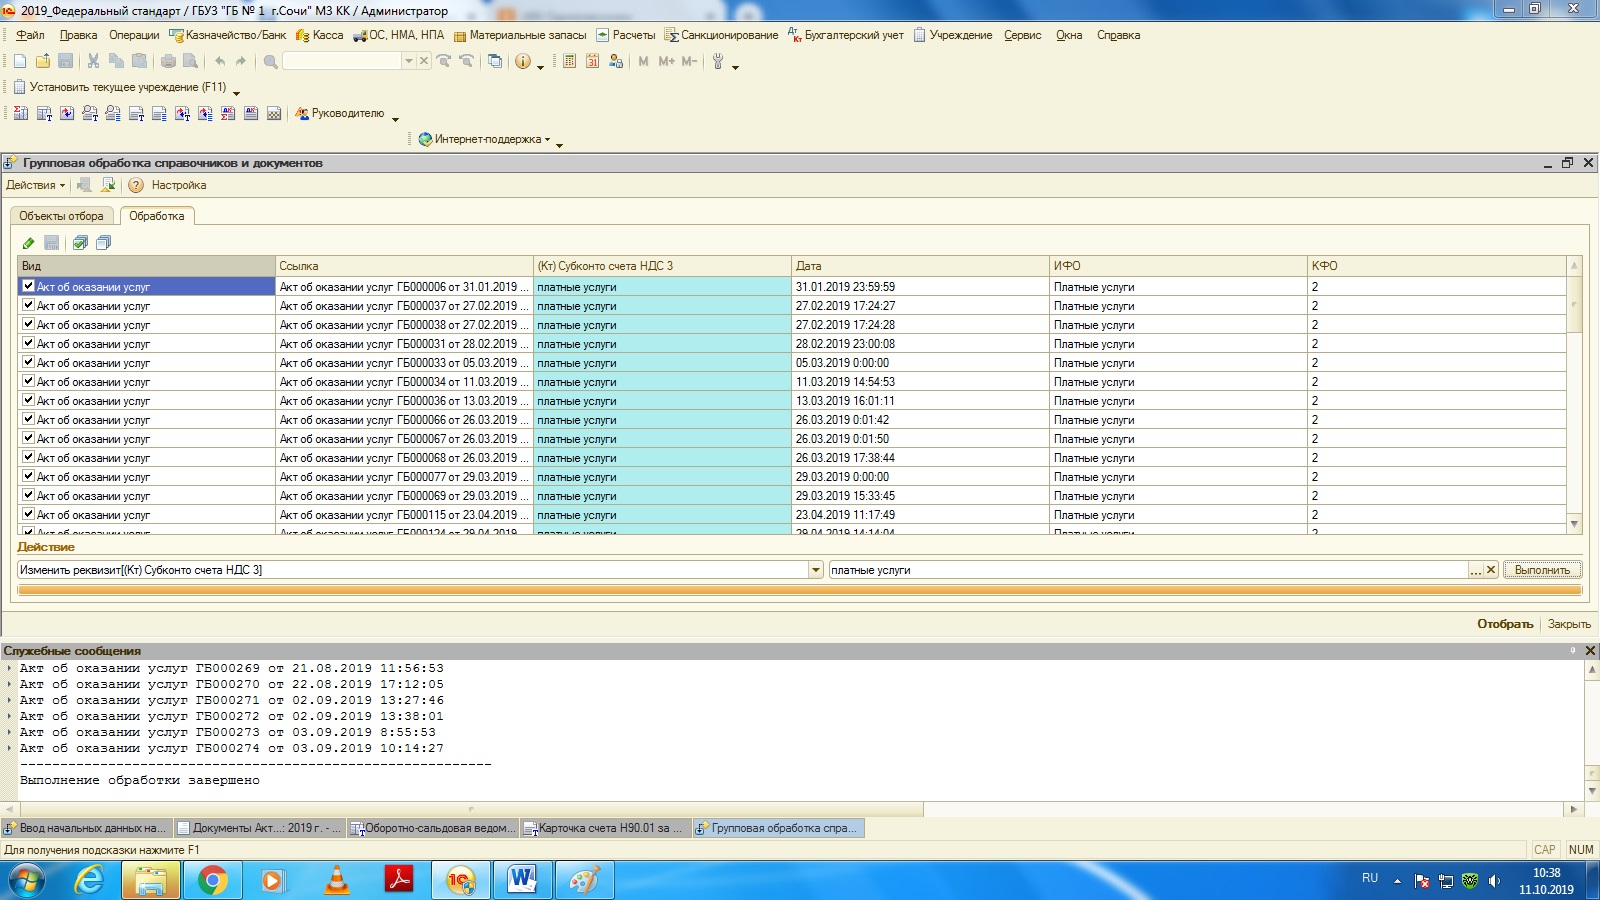
Task: Click the M memory button icon
Action: click(643, 61)
